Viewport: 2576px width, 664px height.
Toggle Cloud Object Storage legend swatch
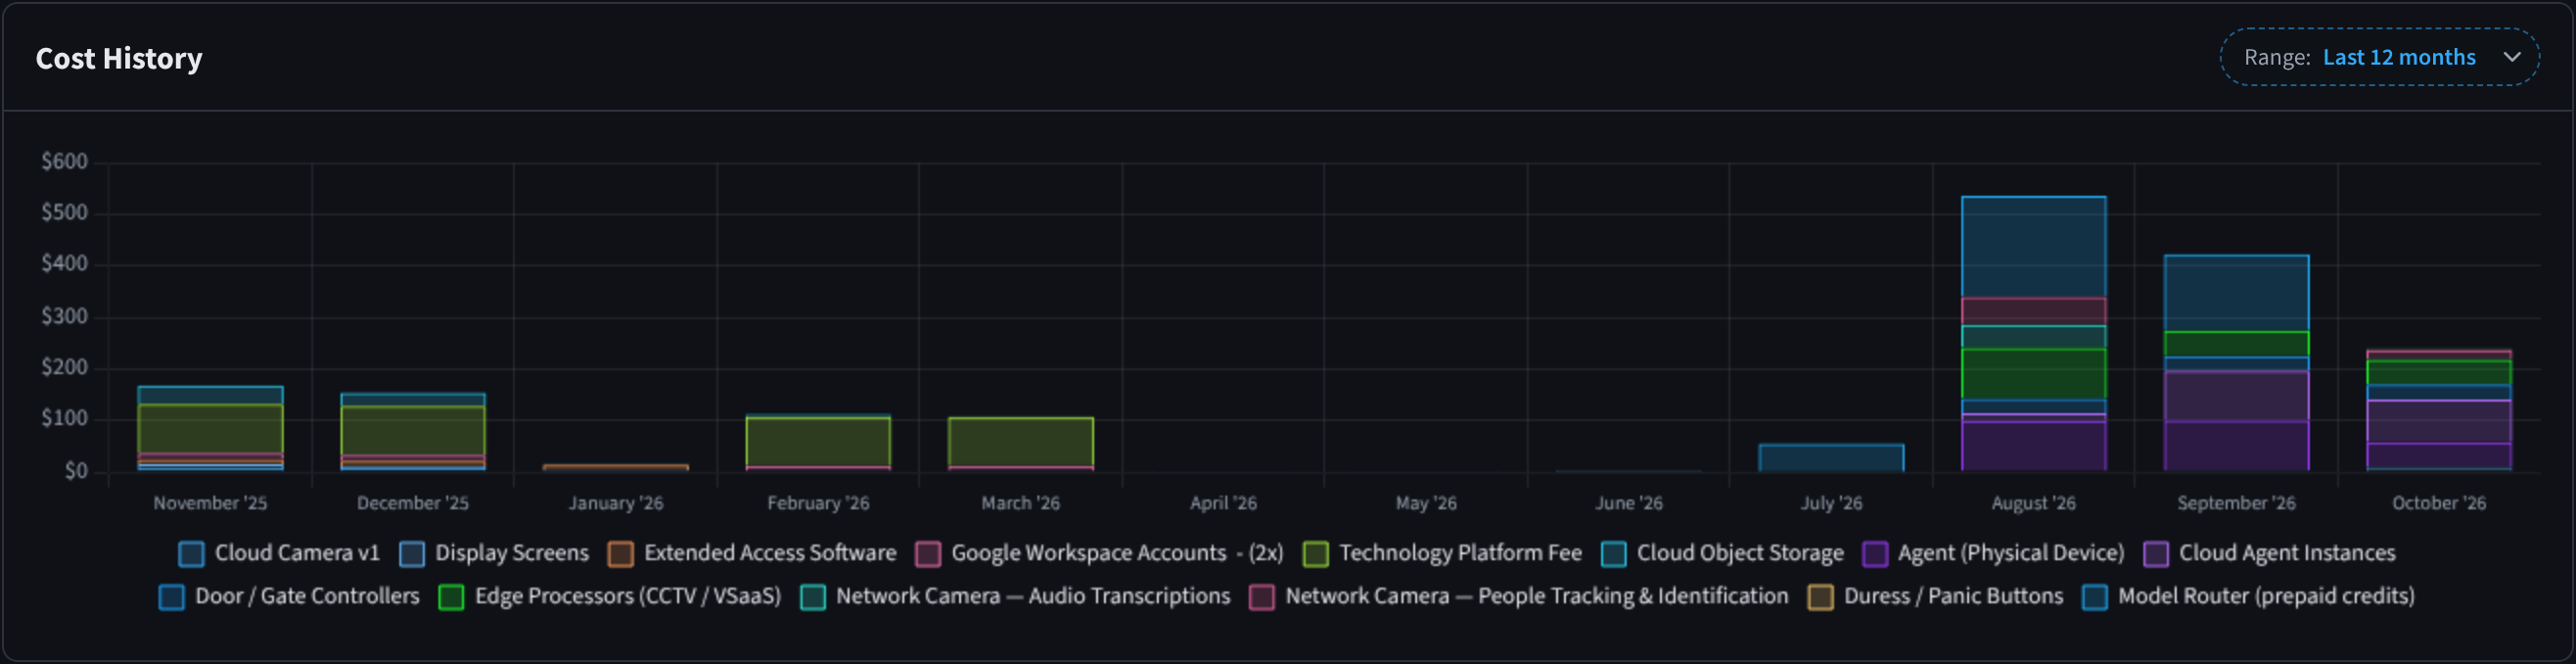tap(1613, 554)
